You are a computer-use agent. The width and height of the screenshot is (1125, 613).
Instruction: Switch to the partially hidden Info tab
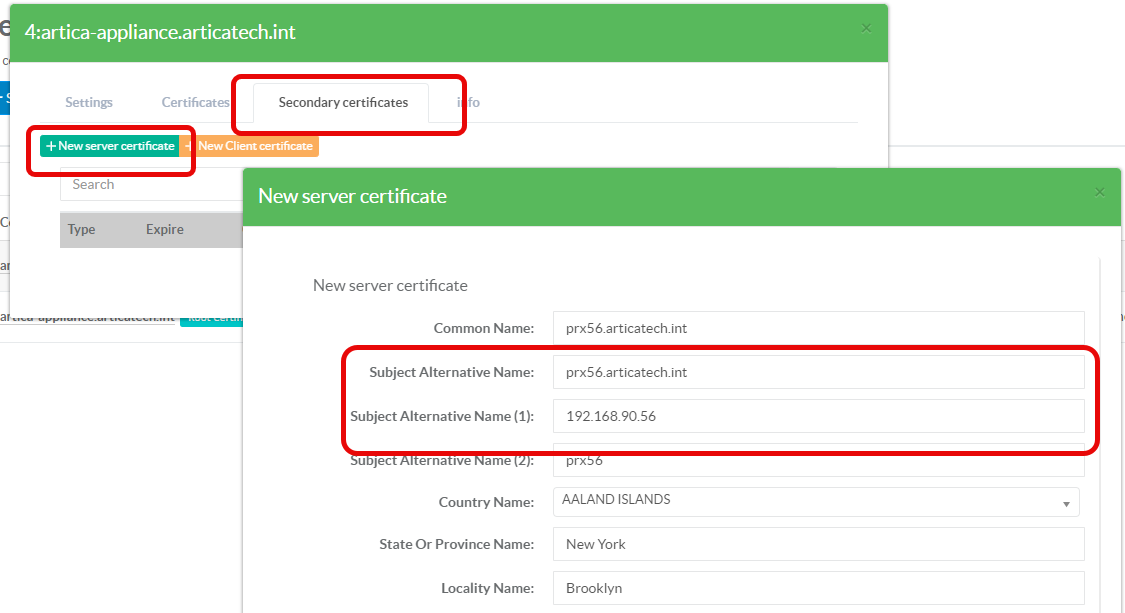[x=469, y=102]
